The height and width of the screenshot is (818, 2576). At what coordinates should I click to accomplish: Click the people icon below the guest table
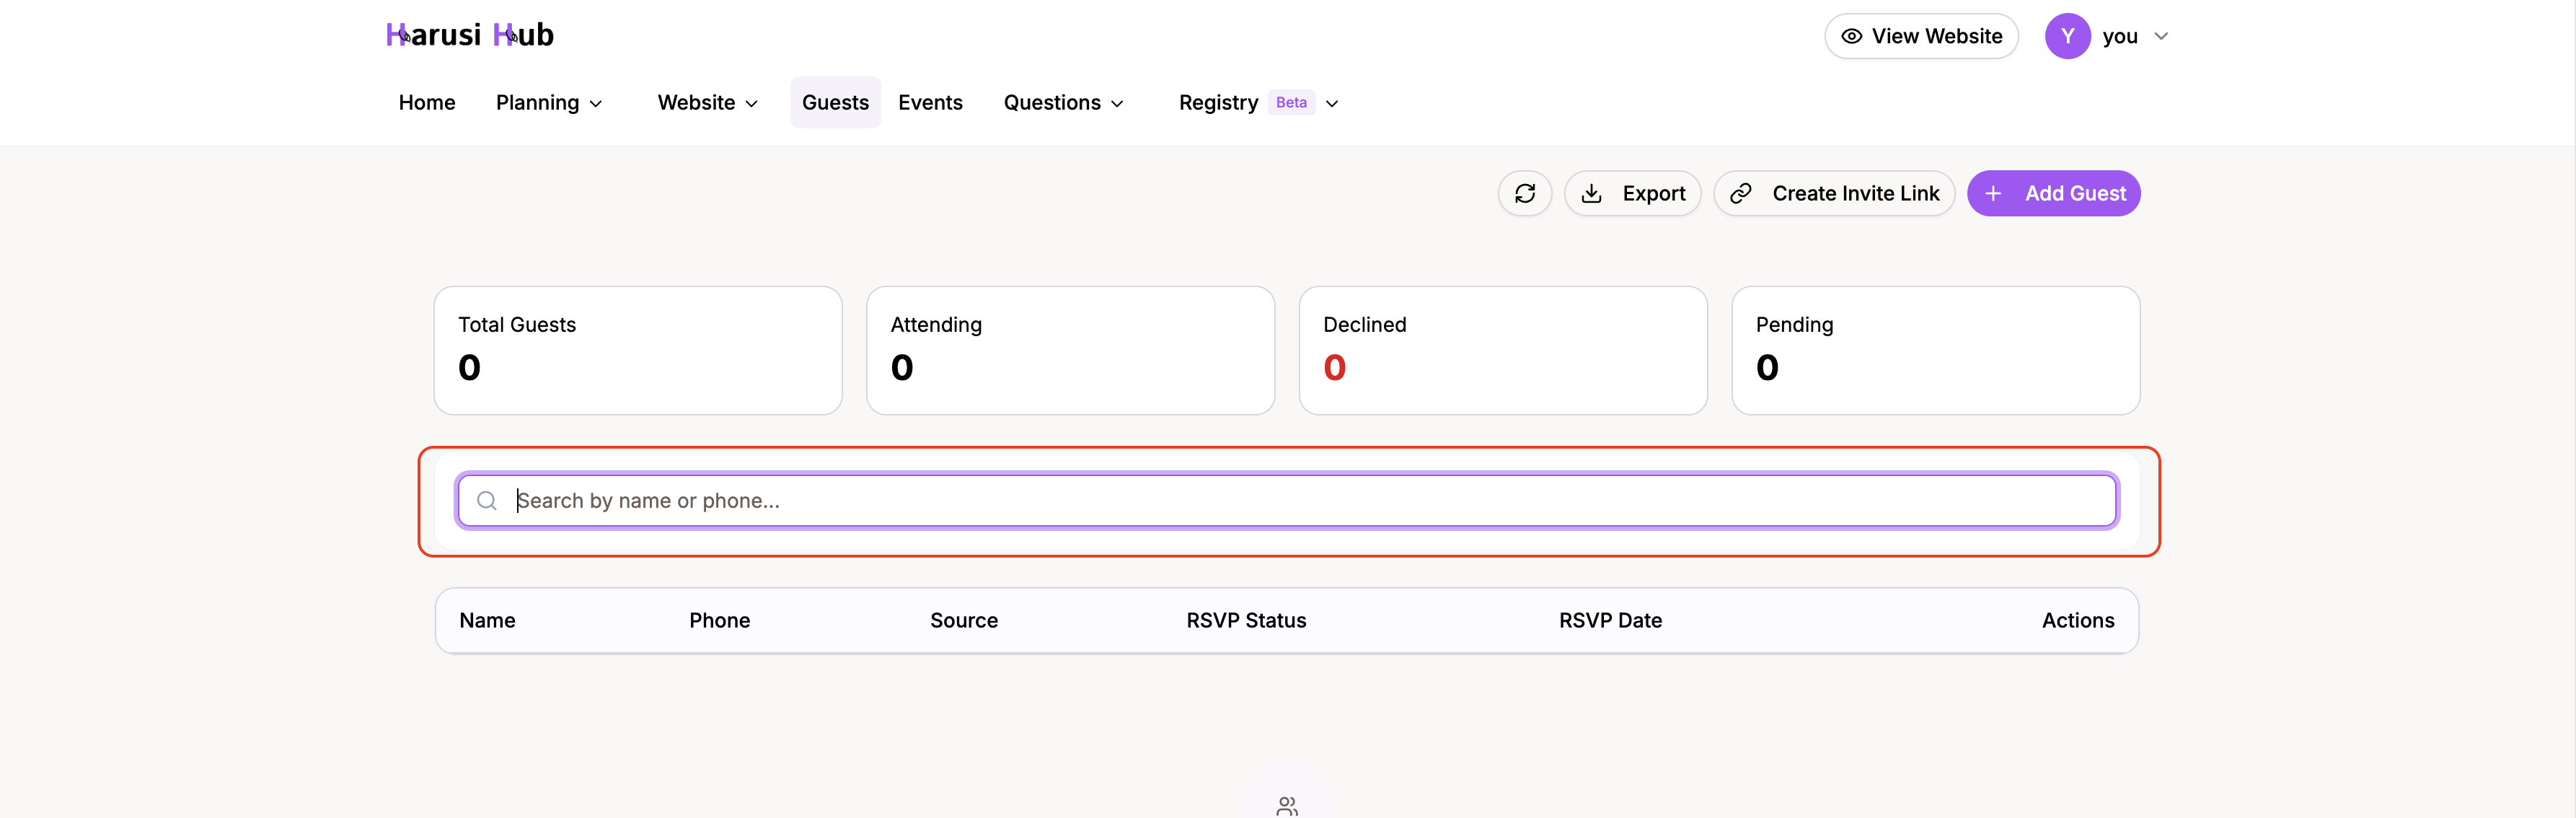(x=1287, y=806)
